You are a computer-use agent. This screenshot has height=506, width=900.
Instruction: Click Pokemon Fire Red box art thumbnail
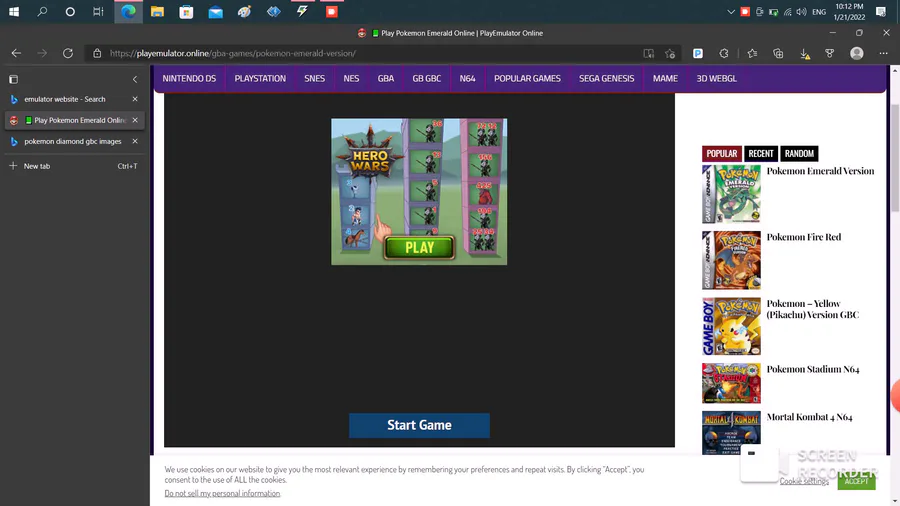coord(731,260)
